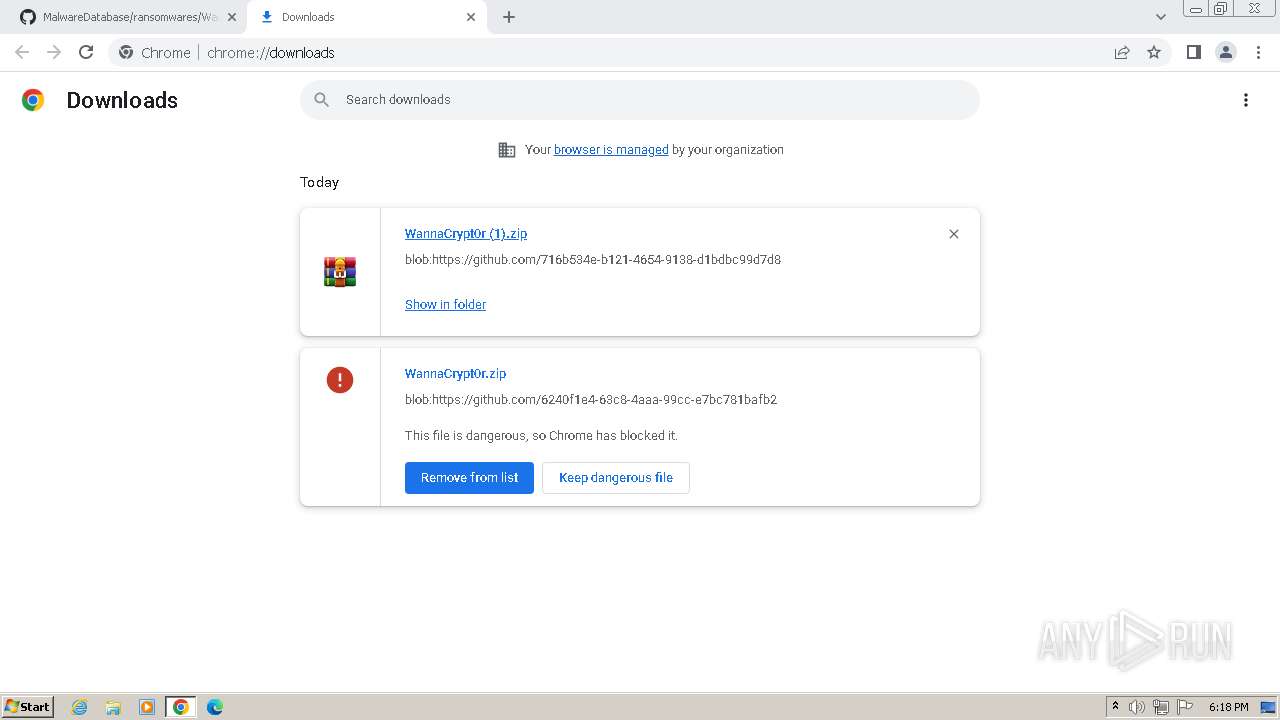The image size is (1280, 720).
Task: Launch Internet Explorer from taskbar
Action: tap(80, 707)
